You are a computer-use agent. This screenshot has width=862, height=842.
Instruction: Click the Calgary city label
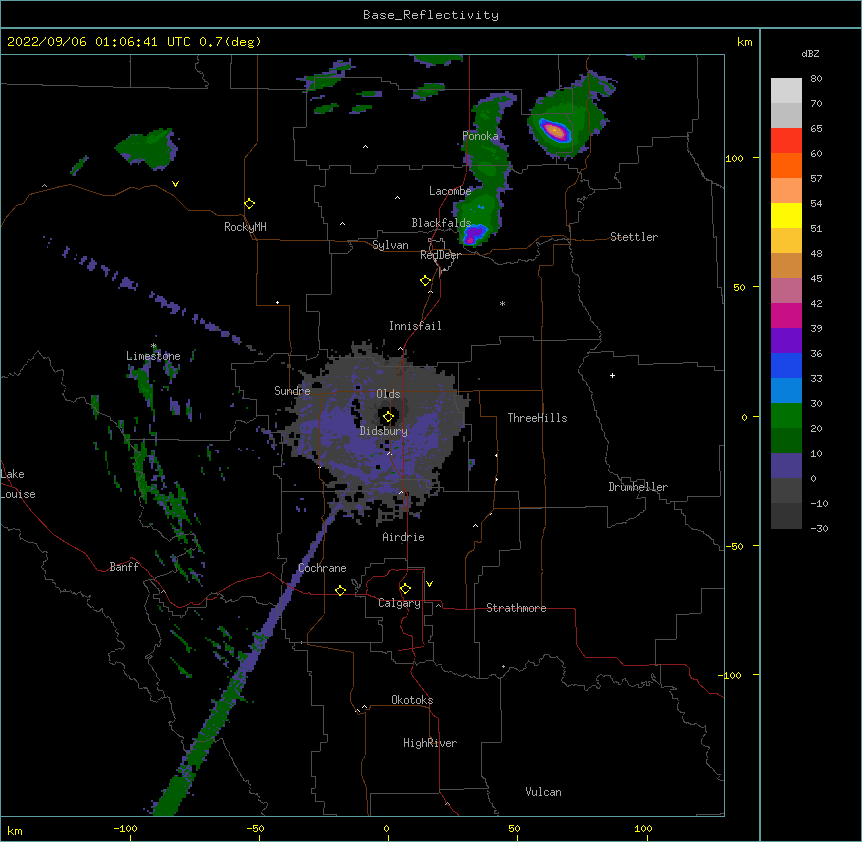(400, 603)
